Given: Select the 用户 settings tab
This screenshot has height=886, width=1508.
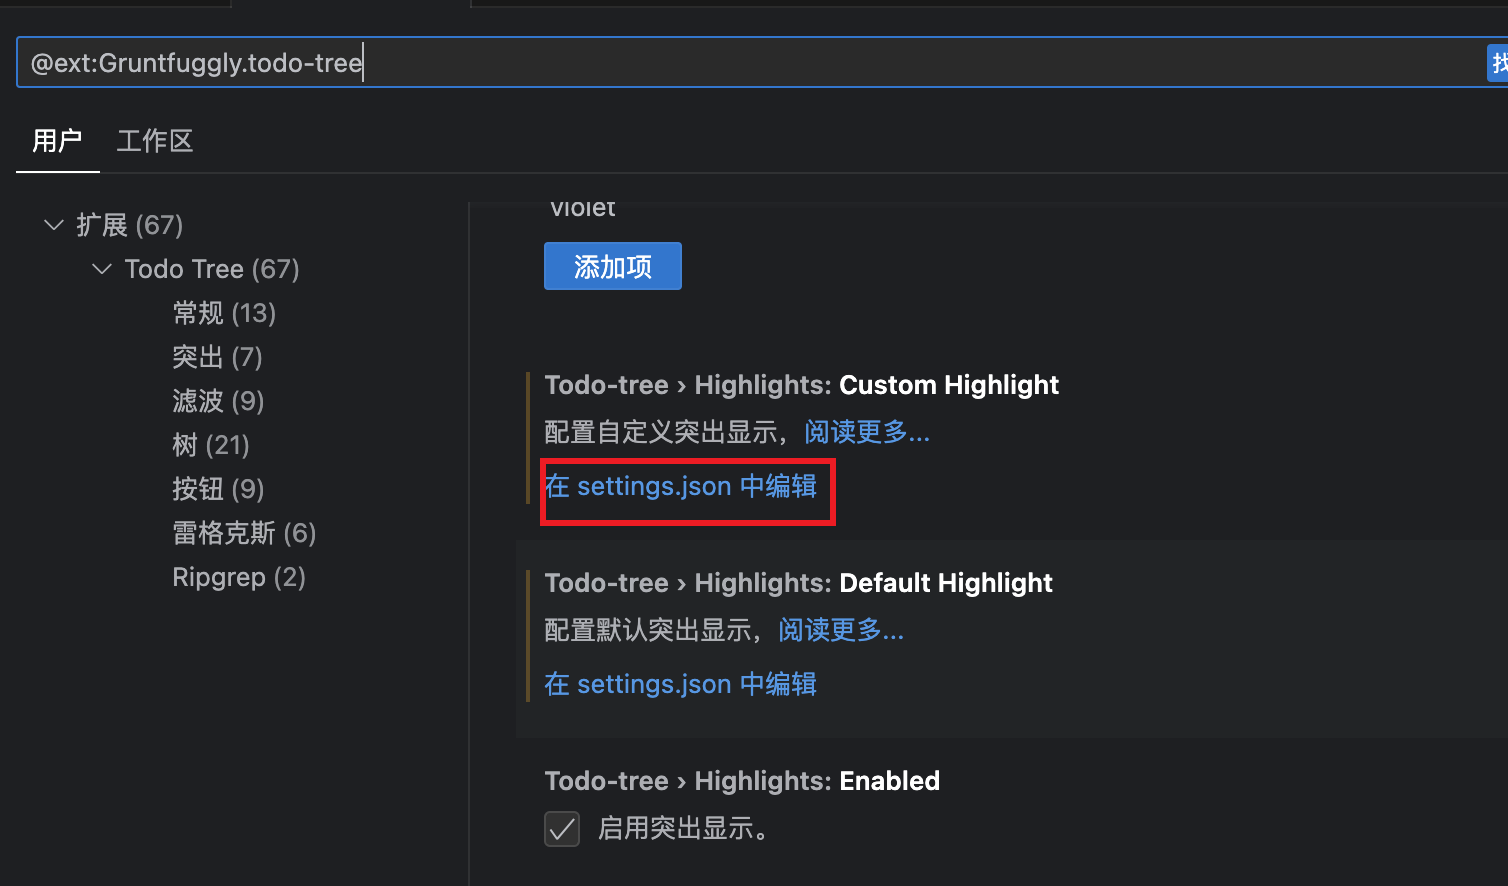Looking at the screenshot, I should (57, 141).
